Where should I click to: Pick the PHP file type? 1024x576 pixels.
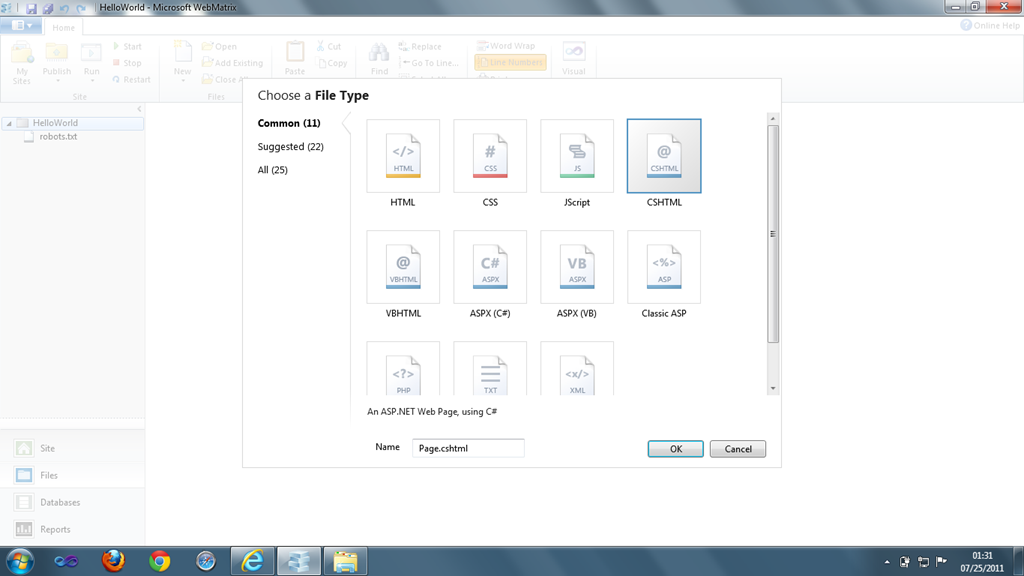403,368
